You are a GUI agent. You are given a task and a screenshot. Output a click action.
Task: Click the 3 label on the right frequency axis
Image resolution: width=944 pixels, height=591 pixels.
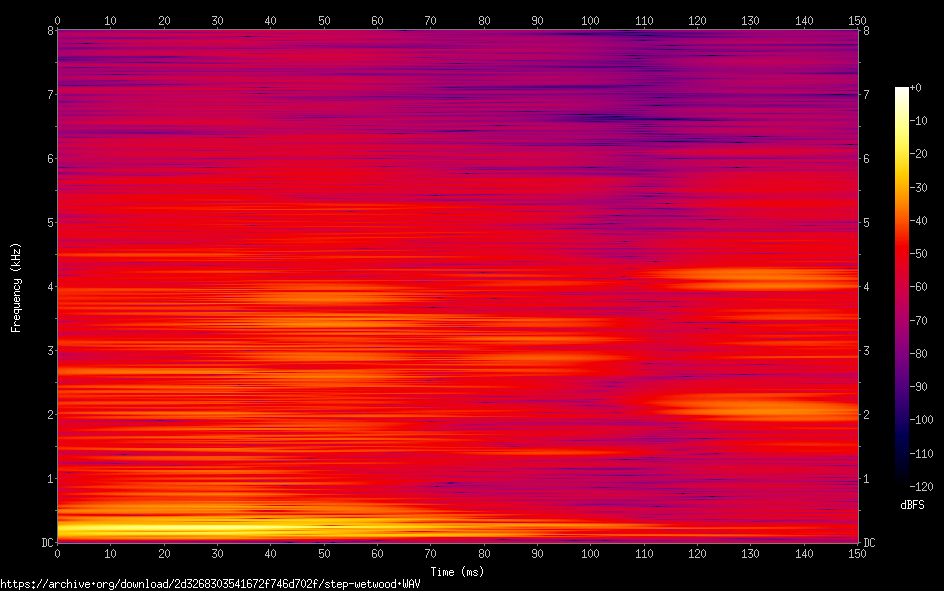click(866, 351)
